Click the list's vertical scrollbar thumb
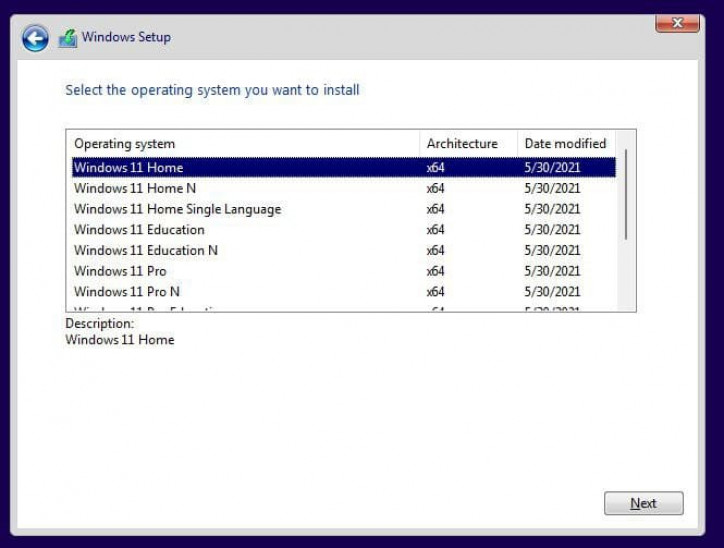The height and width of the screenshot is (548, 724). 626,194
